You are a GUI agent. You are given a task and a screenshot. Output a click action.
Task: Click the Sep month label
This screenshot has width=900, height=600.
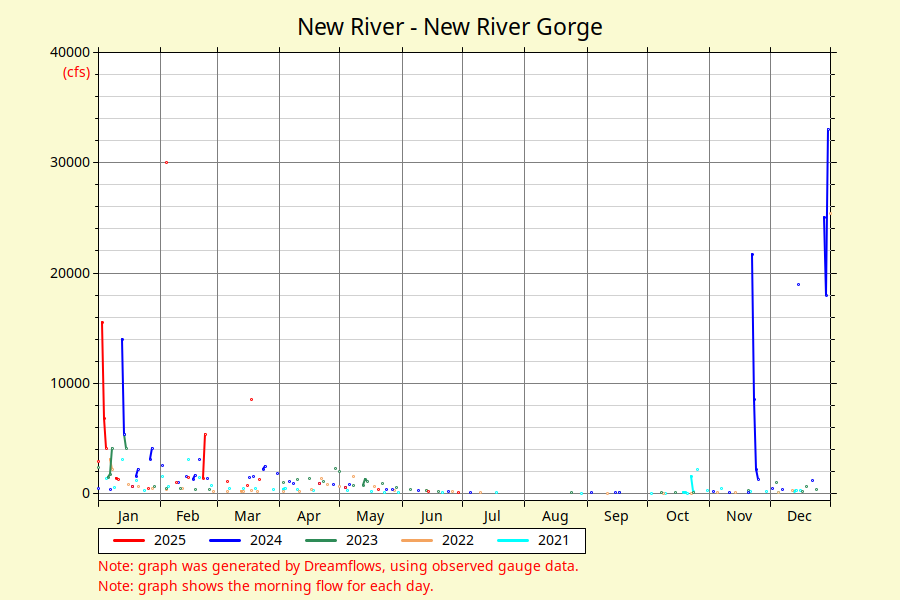tap(616, 516)
